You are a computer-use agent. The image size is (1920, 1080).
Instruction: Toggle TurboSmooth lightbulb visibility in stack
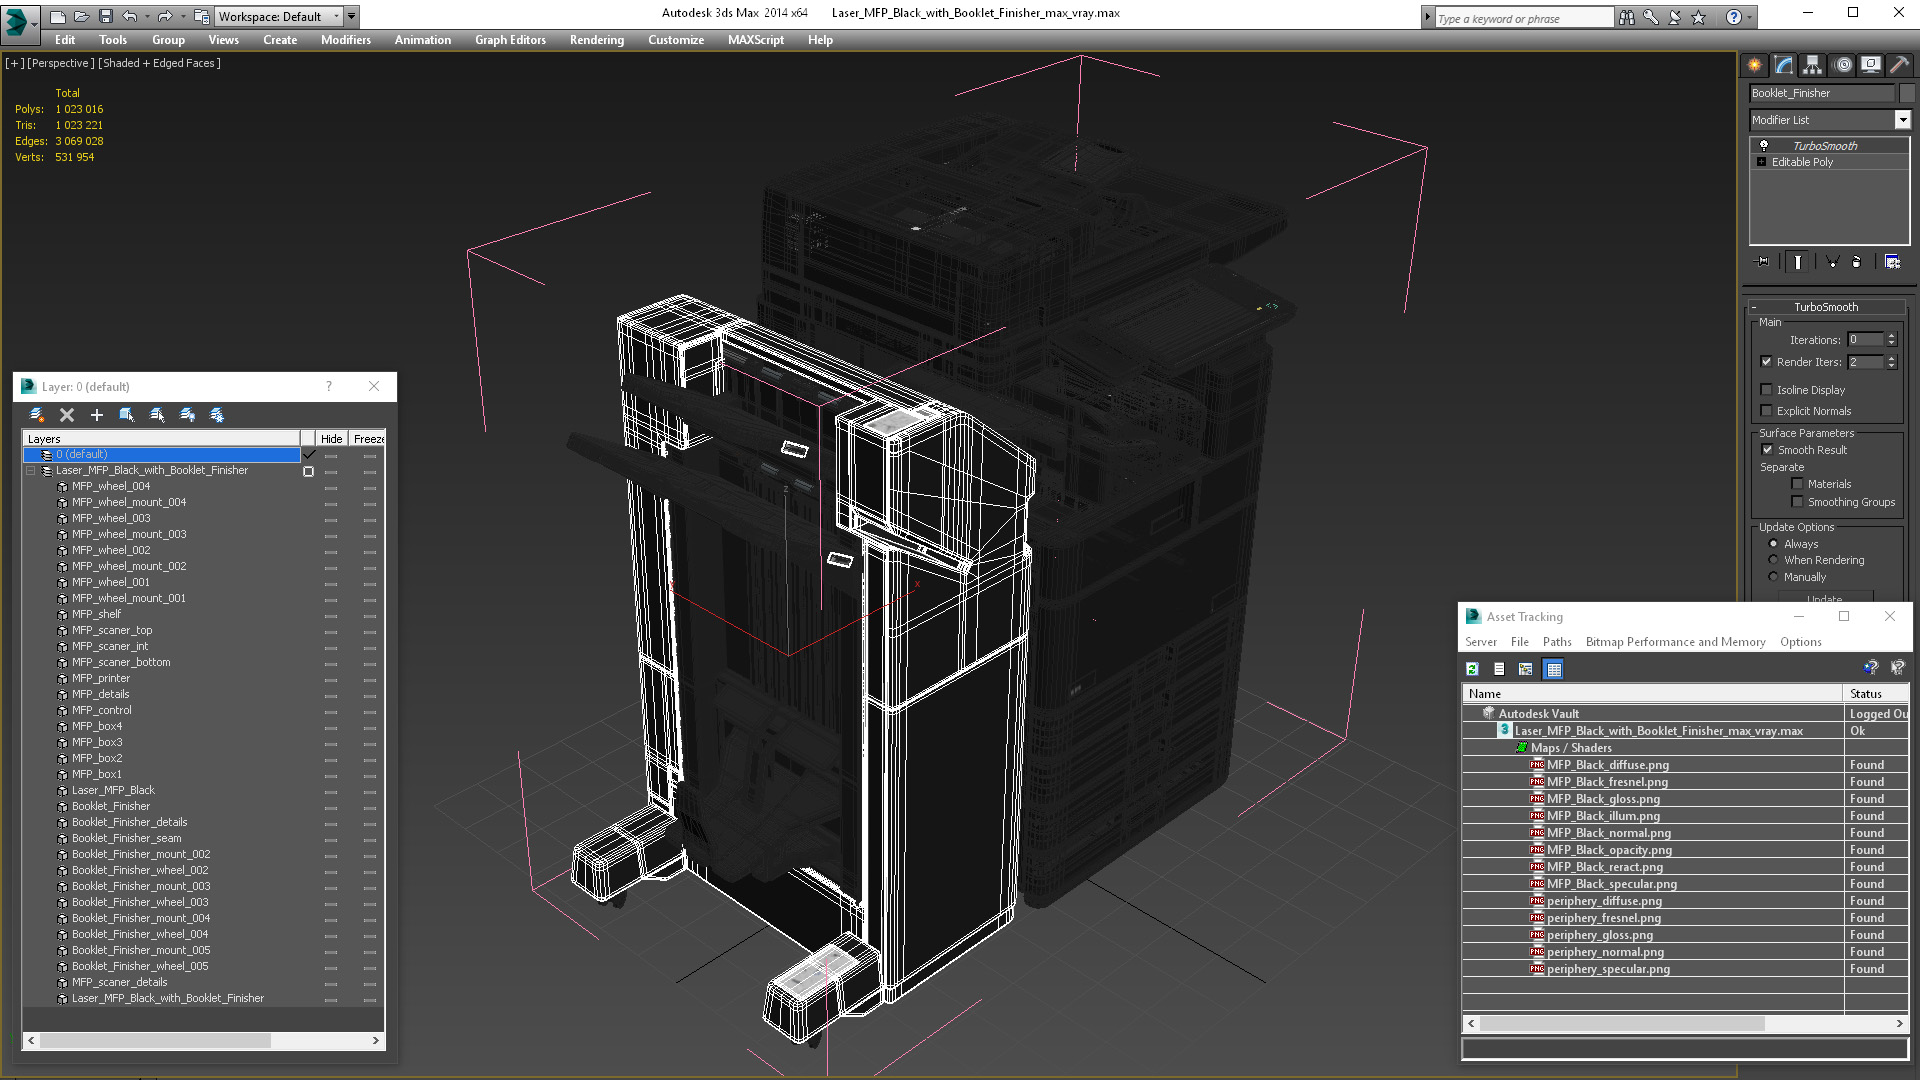point(1764,146)
